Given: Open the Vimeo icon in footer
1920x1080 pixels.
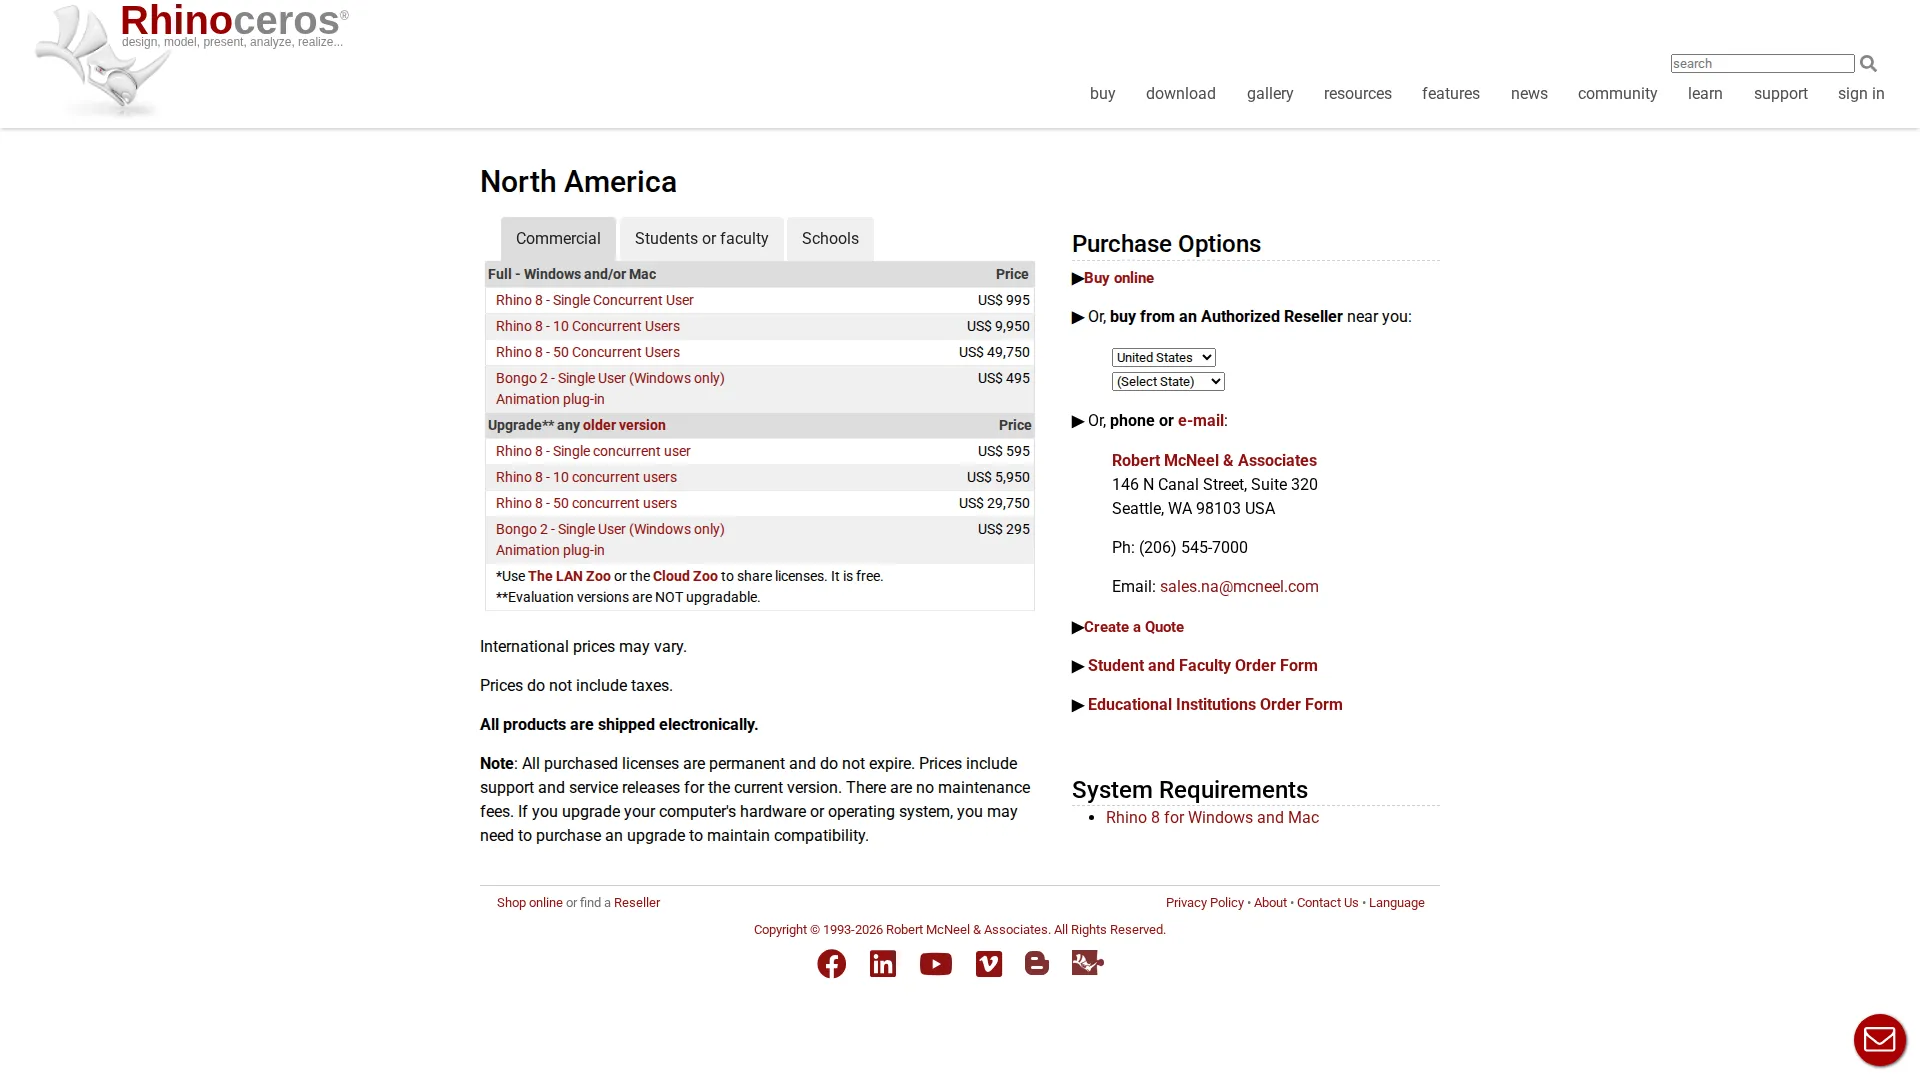Looking at the screenshot, I should pyautogui.click(x=989, y=964).
